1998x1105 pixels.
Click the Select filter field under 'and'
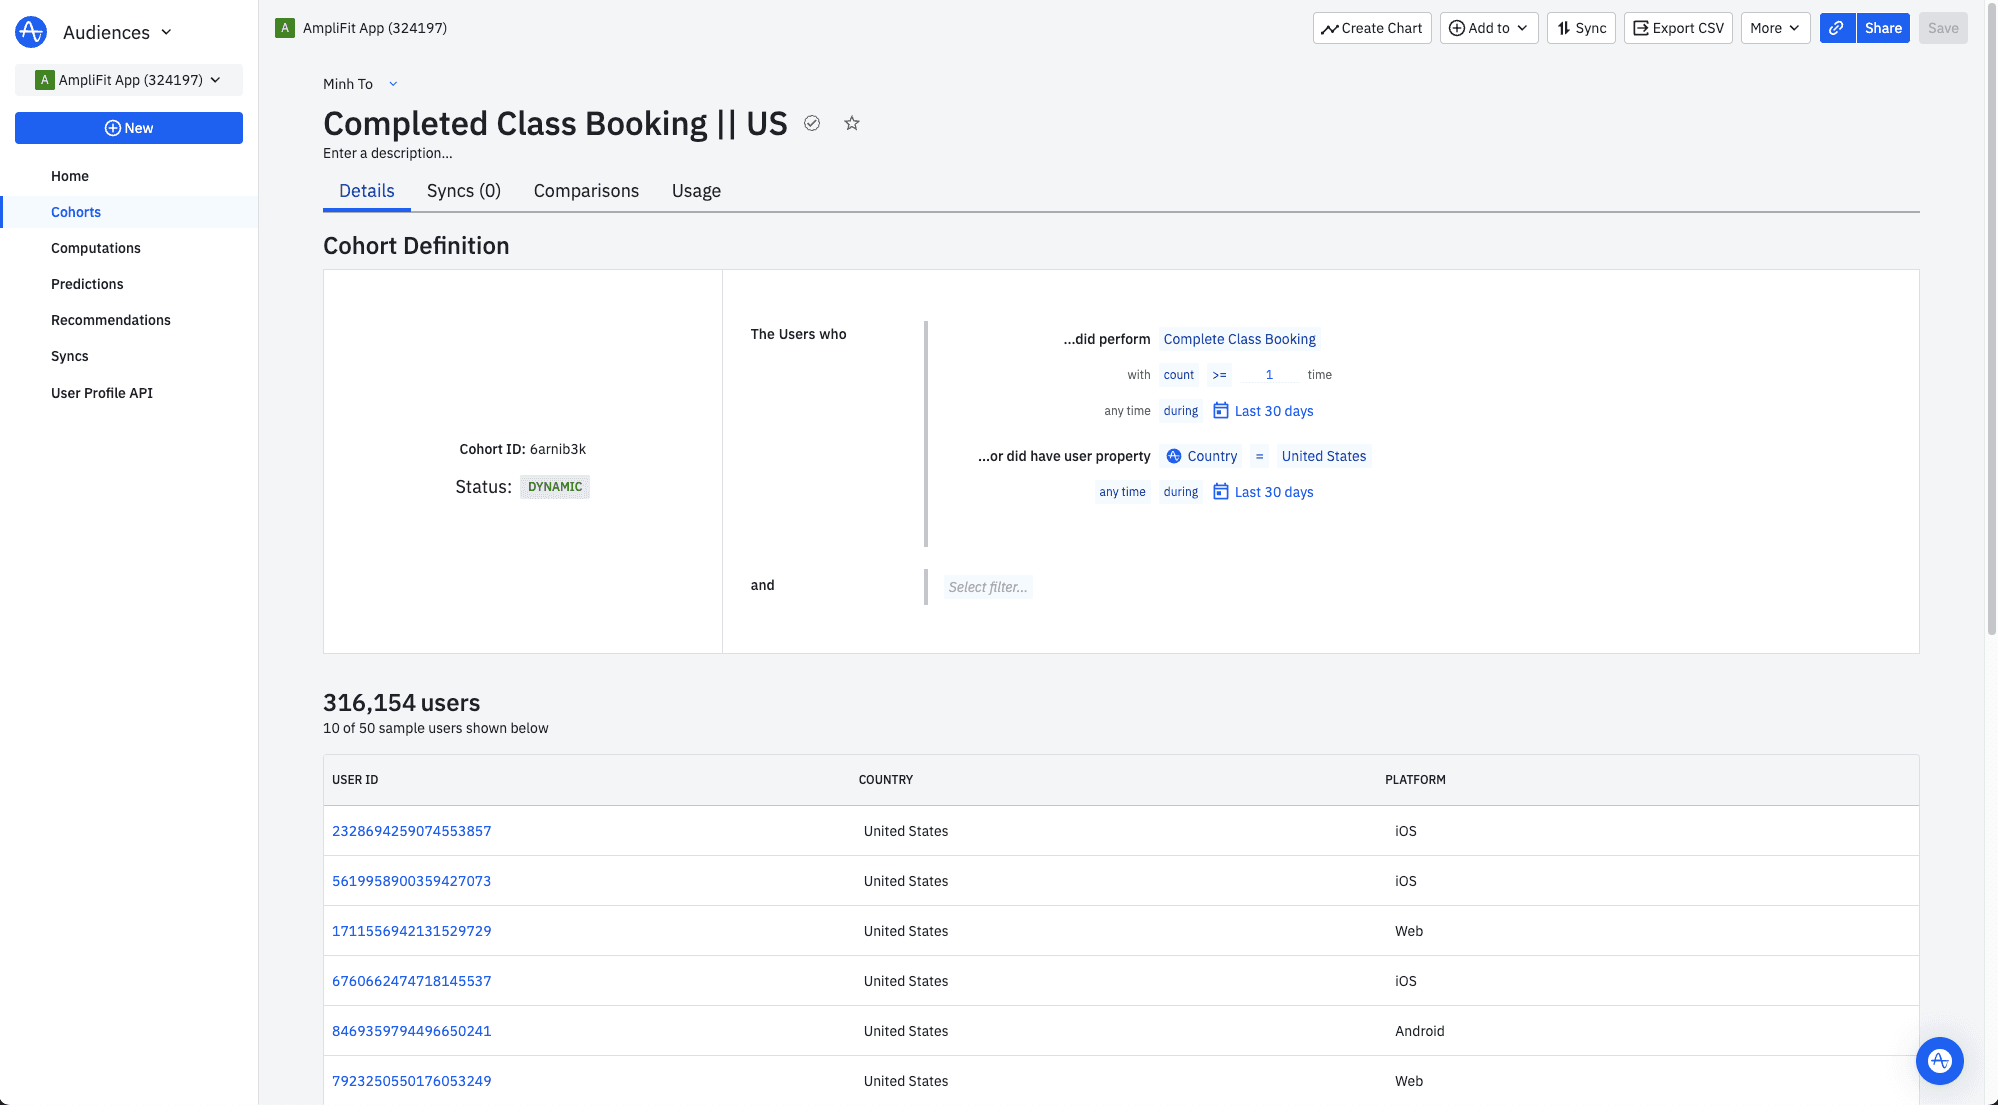988,587
